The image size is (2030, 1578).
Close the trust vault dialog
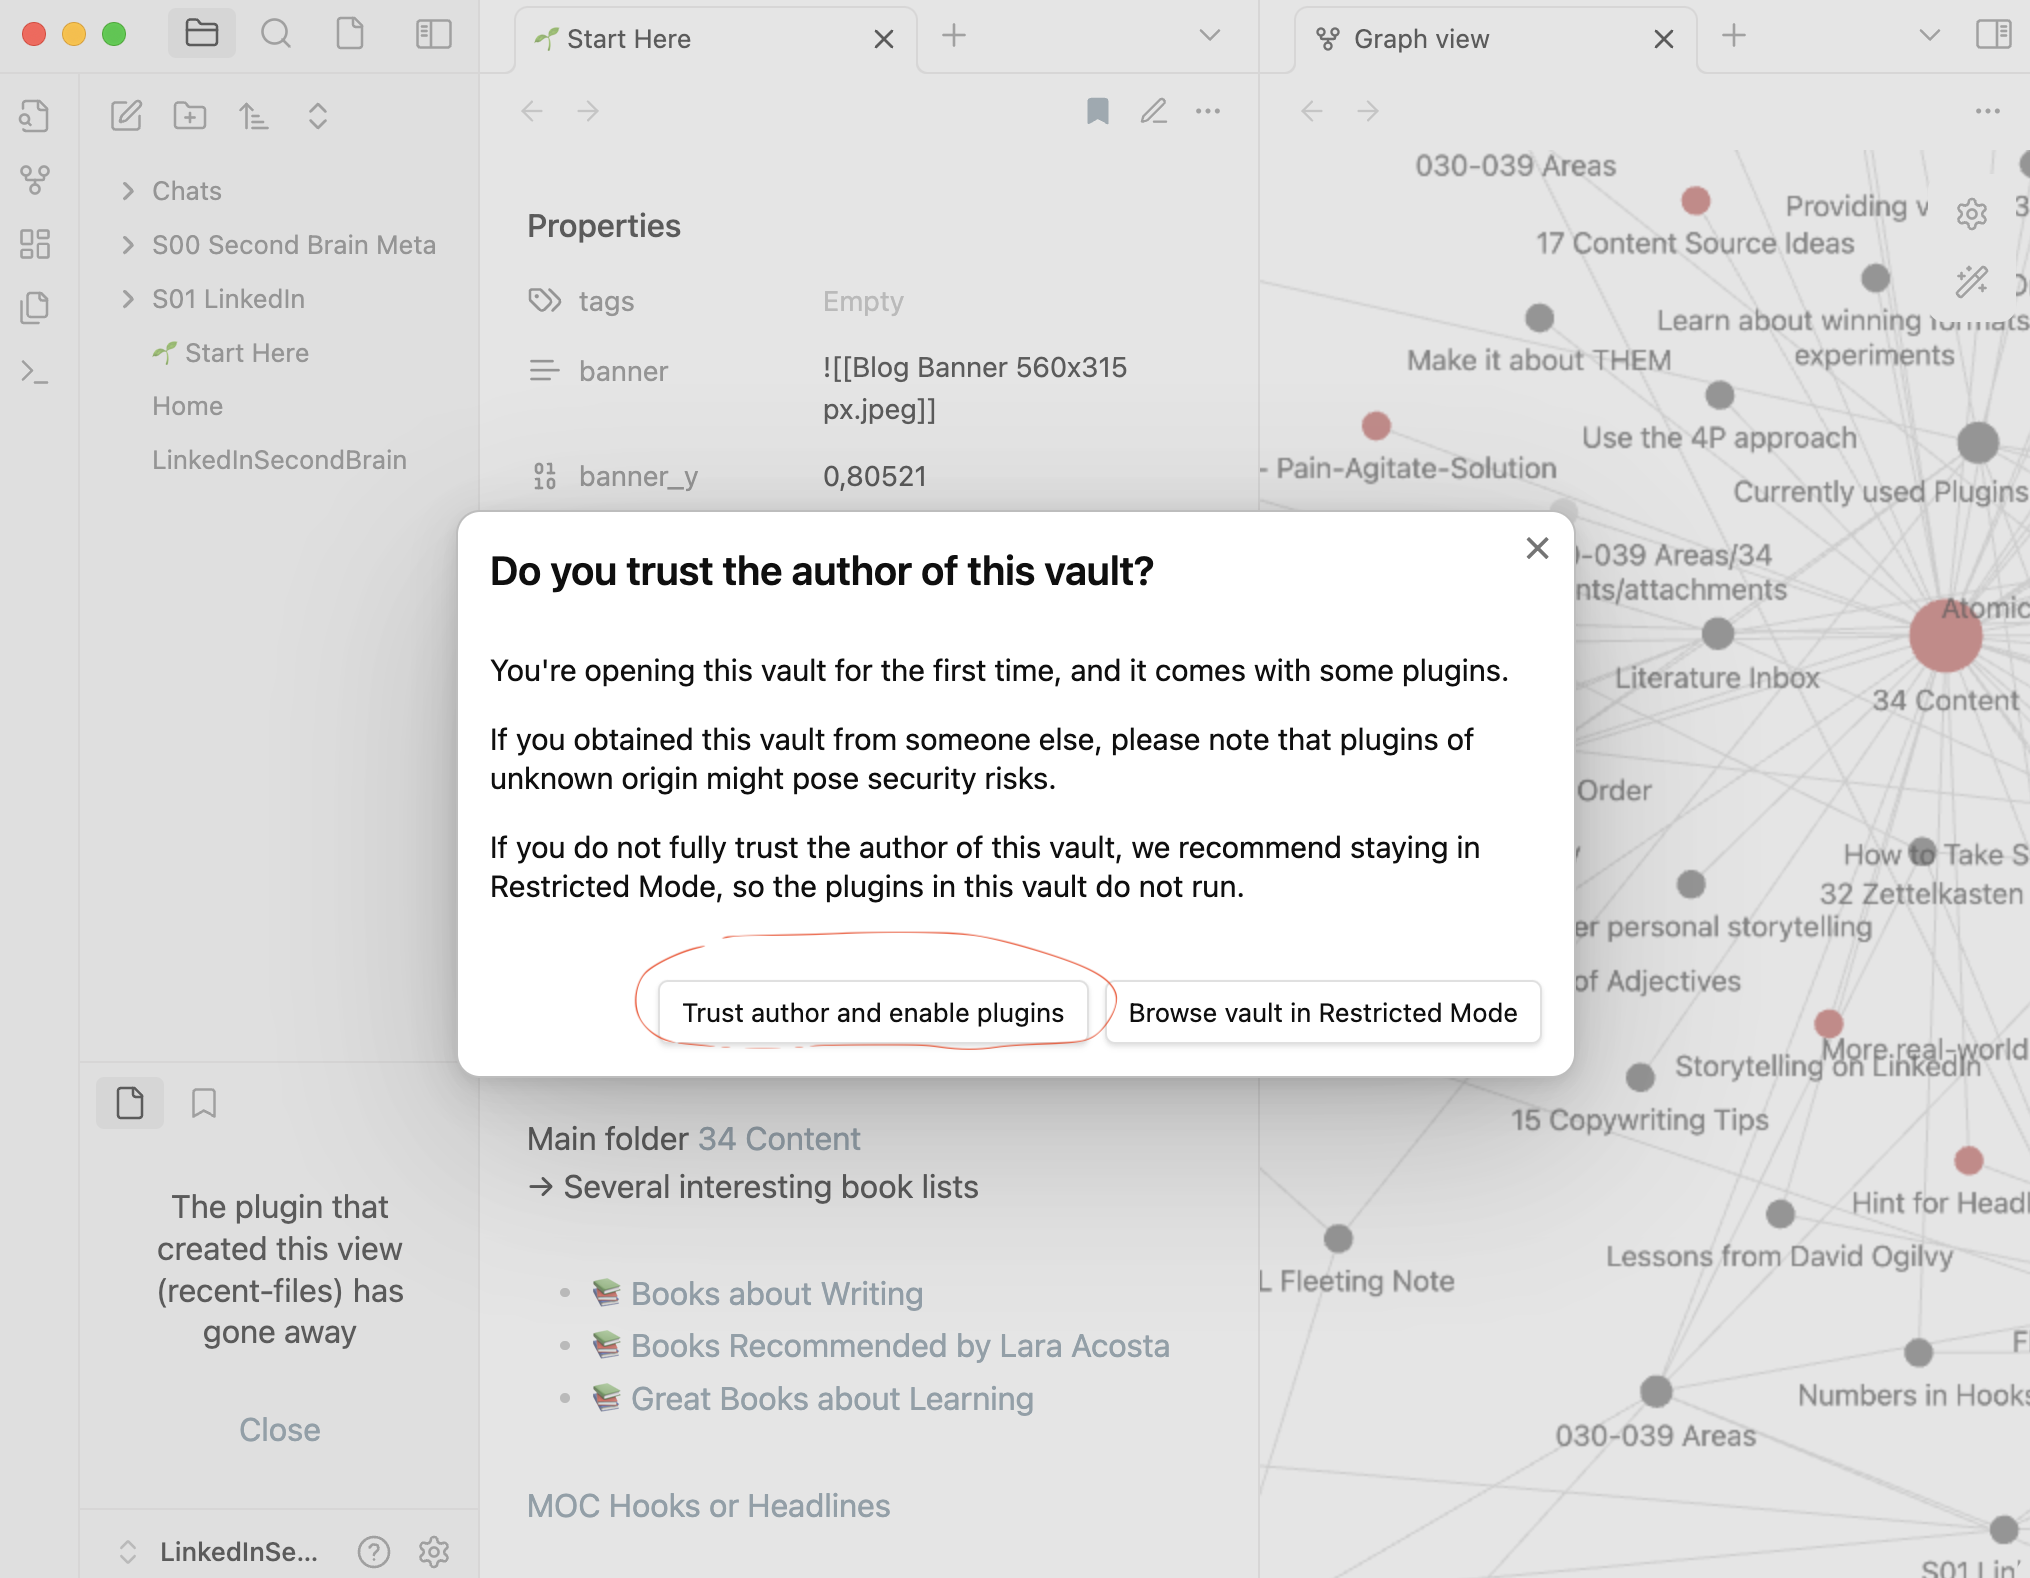coord(1537,548)
